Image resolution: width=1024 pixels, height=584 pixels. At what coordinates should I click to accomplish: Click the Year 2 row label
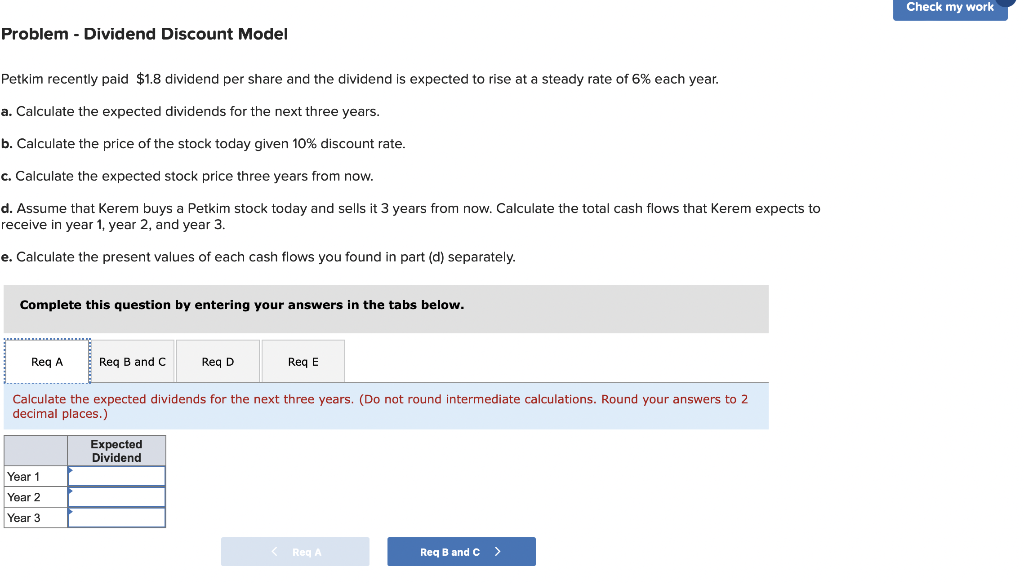[x=24, y=497]
